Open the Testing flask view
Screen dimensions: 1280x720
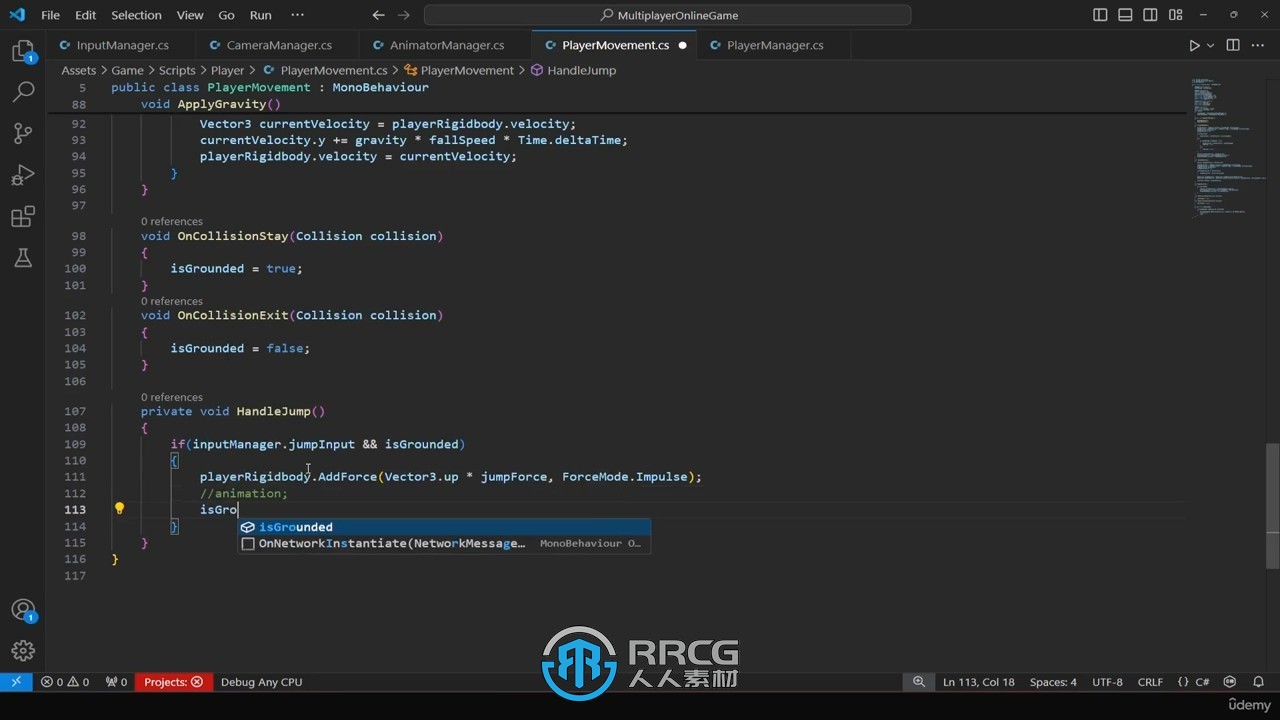(22, 258)
